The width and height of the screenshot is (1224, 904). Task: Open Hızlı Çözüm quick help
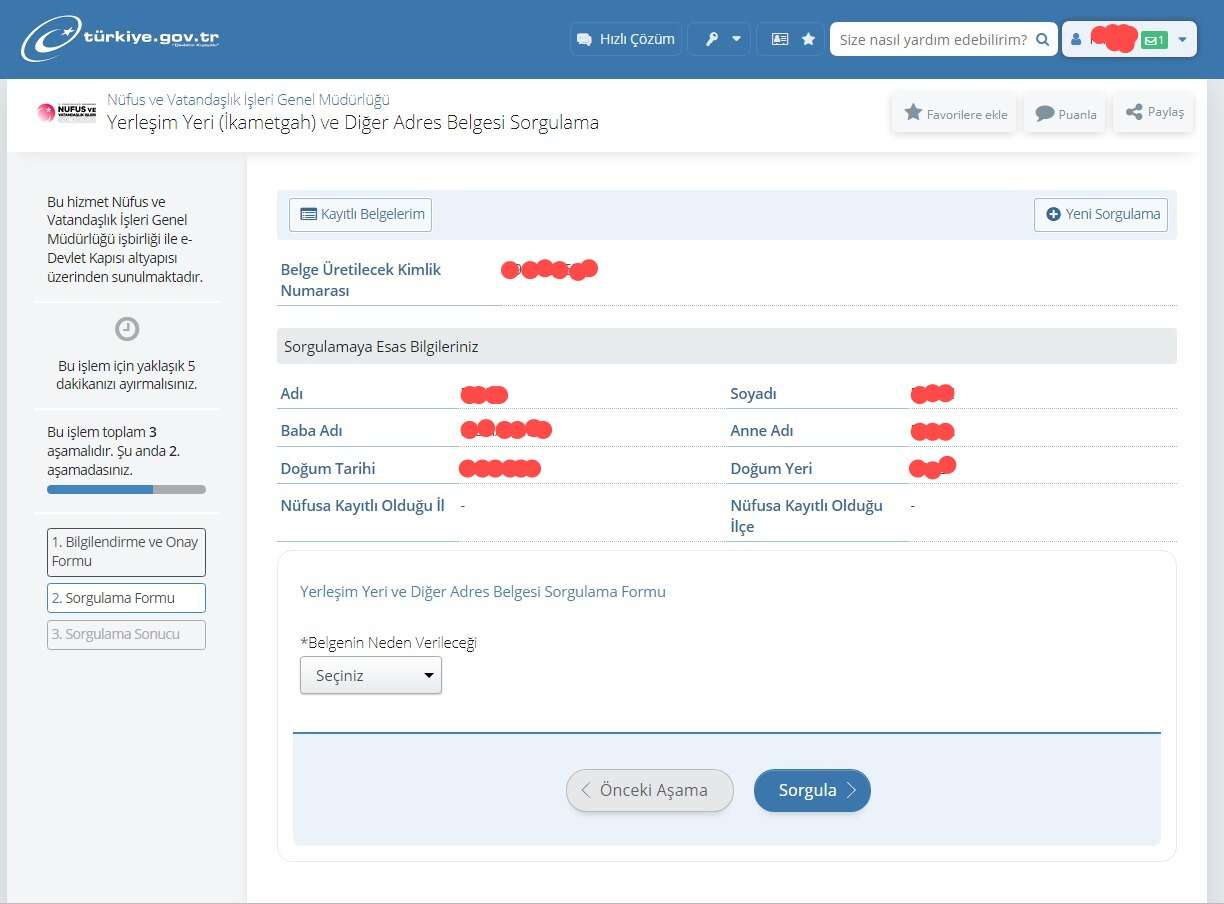tap(626, 39)
